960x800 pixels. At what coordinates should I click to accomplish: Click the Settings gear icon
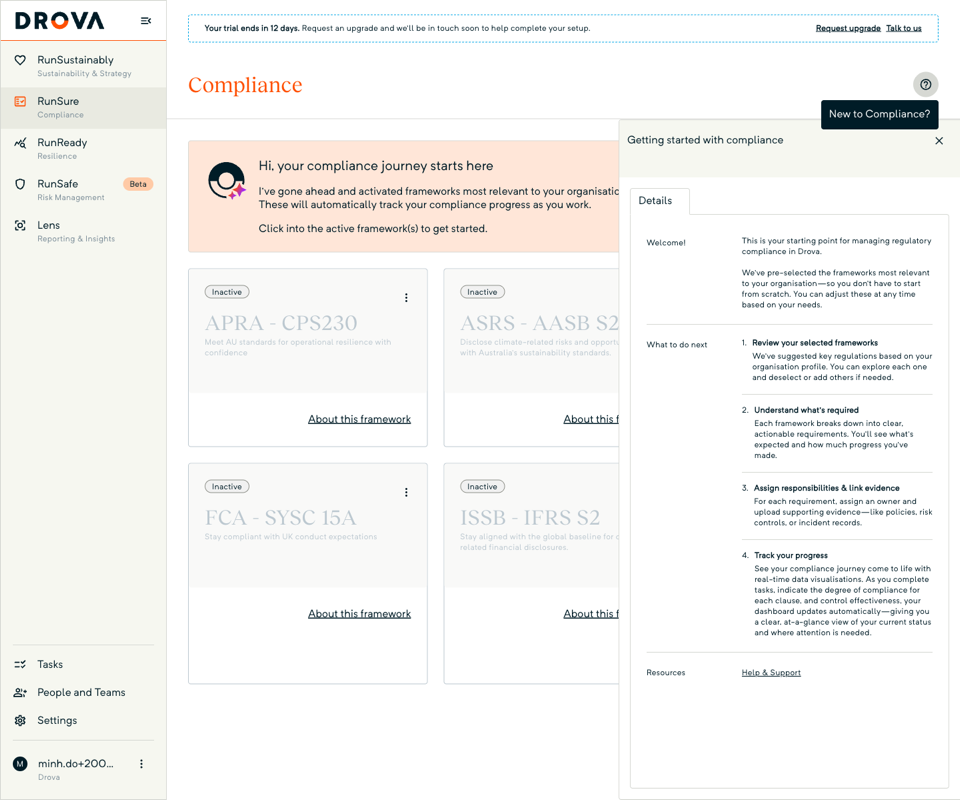(20, 720)
